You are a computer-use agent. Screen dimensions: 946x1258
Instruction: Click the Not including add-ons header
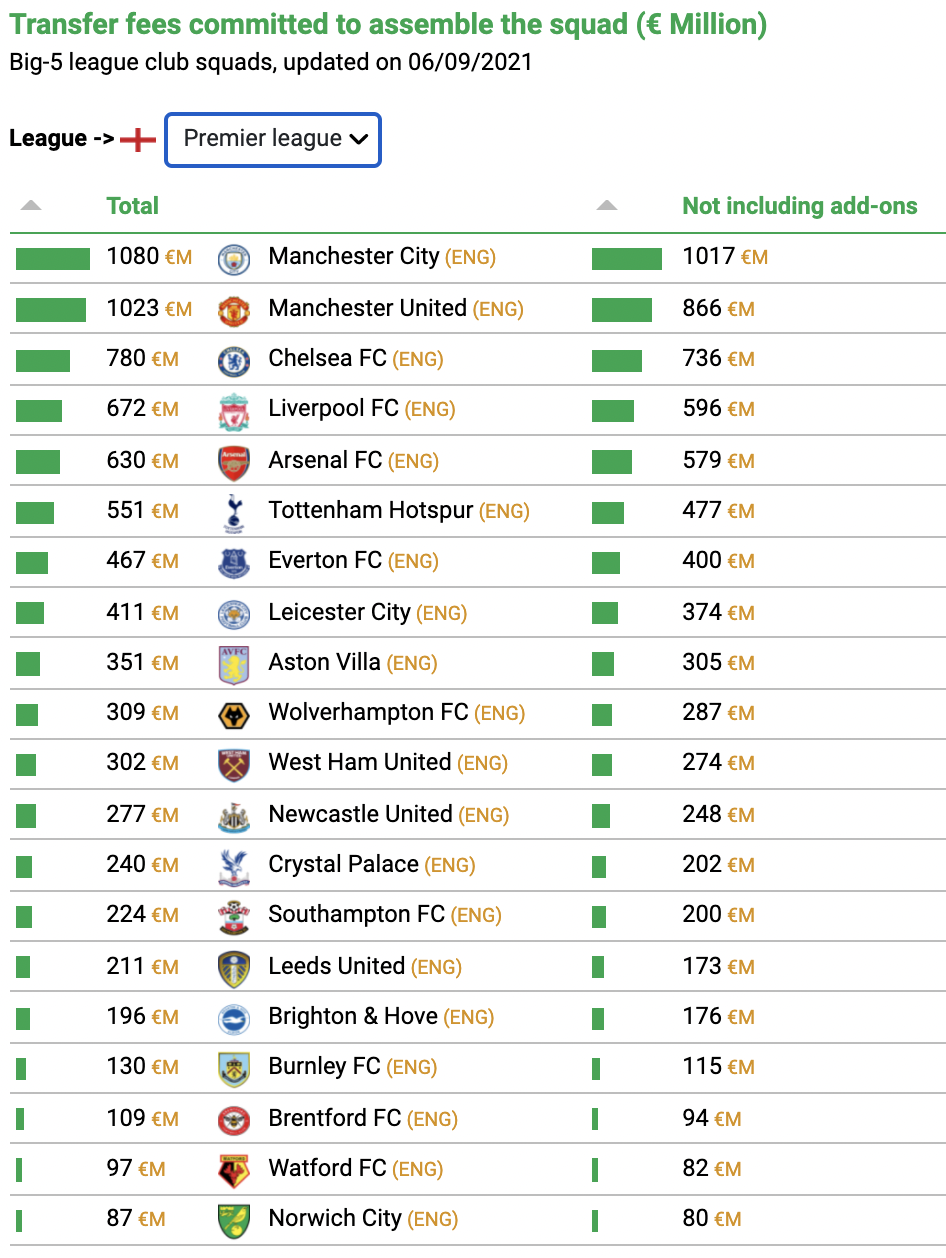(800, 206)
